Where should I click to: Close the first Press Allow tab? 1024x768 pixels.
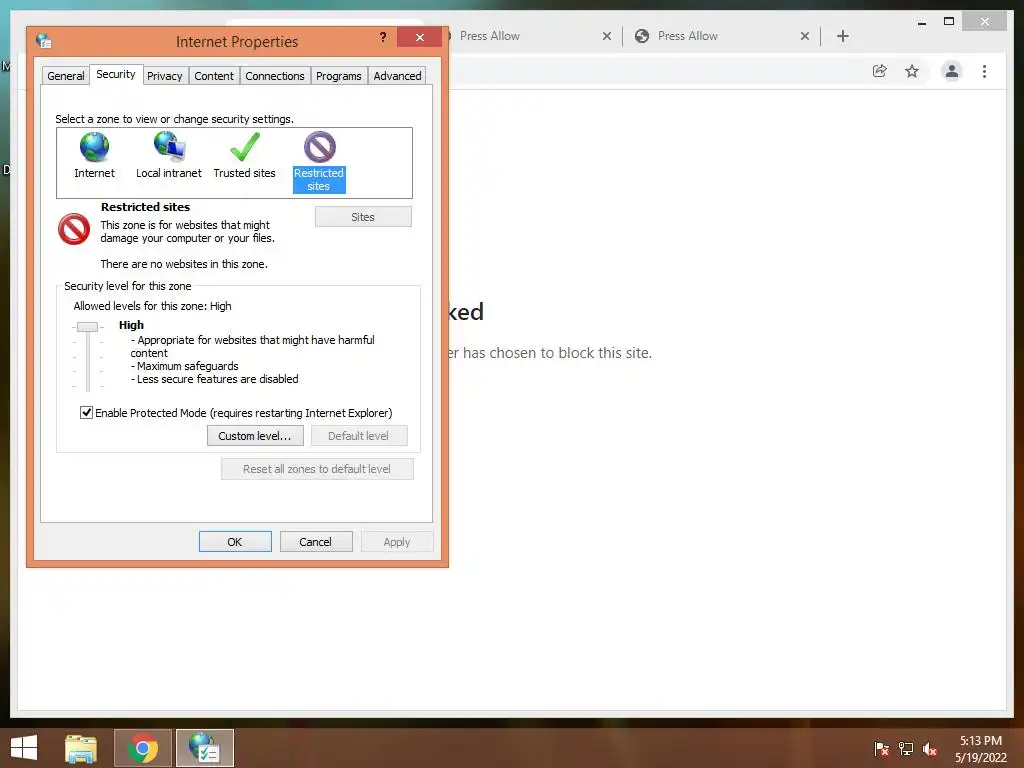(x=607, y=36)
